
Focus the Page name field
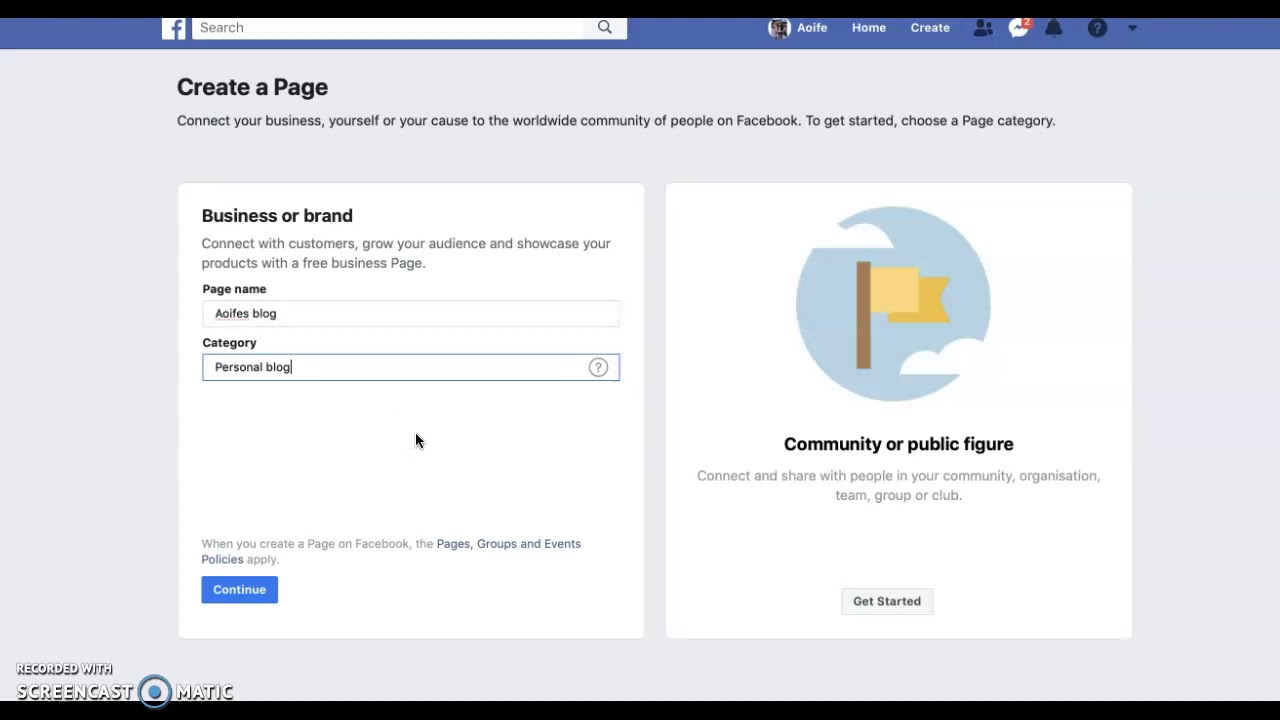pyautogui.click(x=411, y=313)
